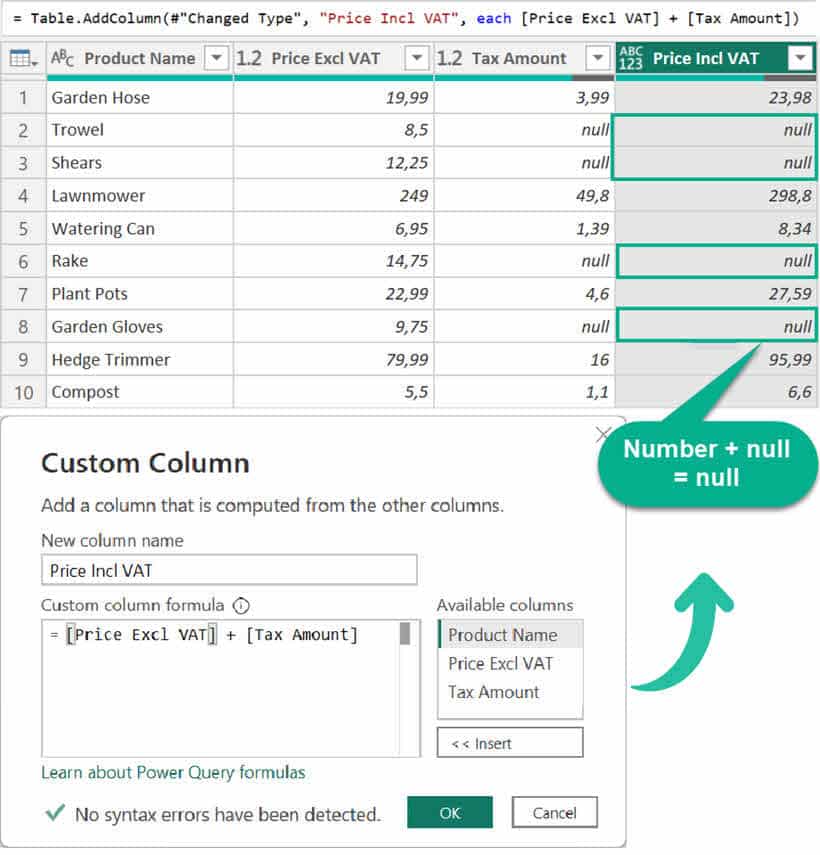Click the Insert button below Available columns
Screen dimensions: 820x855
click(509, 742)
